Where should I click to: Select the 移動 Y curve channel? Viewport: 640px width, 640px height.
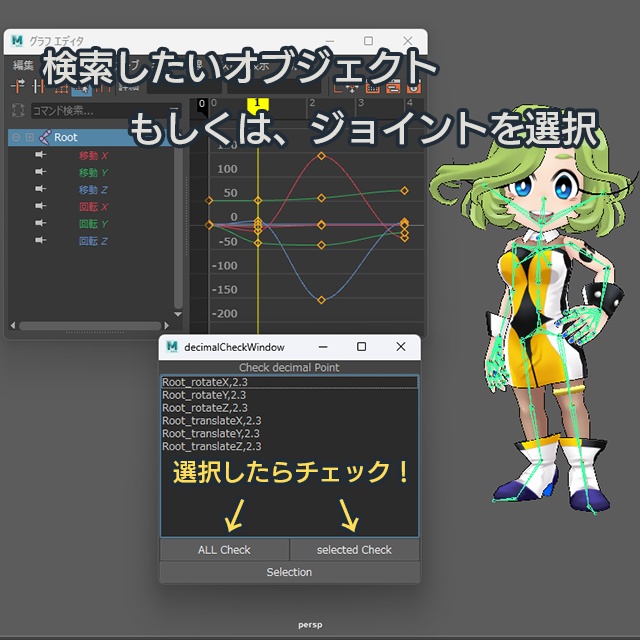tap(93, 173)
